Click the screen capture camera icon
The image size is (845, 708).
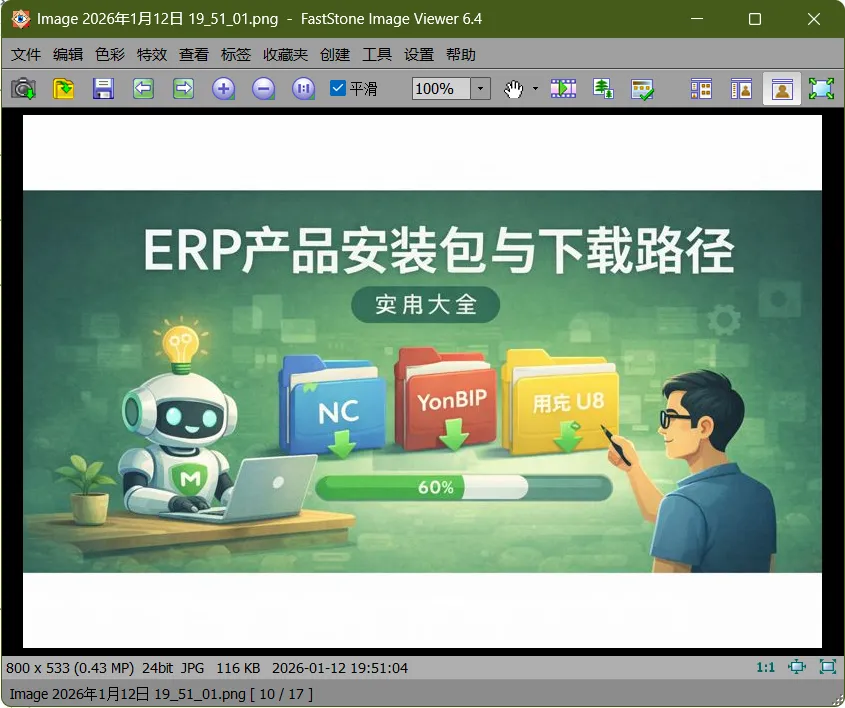24,89
